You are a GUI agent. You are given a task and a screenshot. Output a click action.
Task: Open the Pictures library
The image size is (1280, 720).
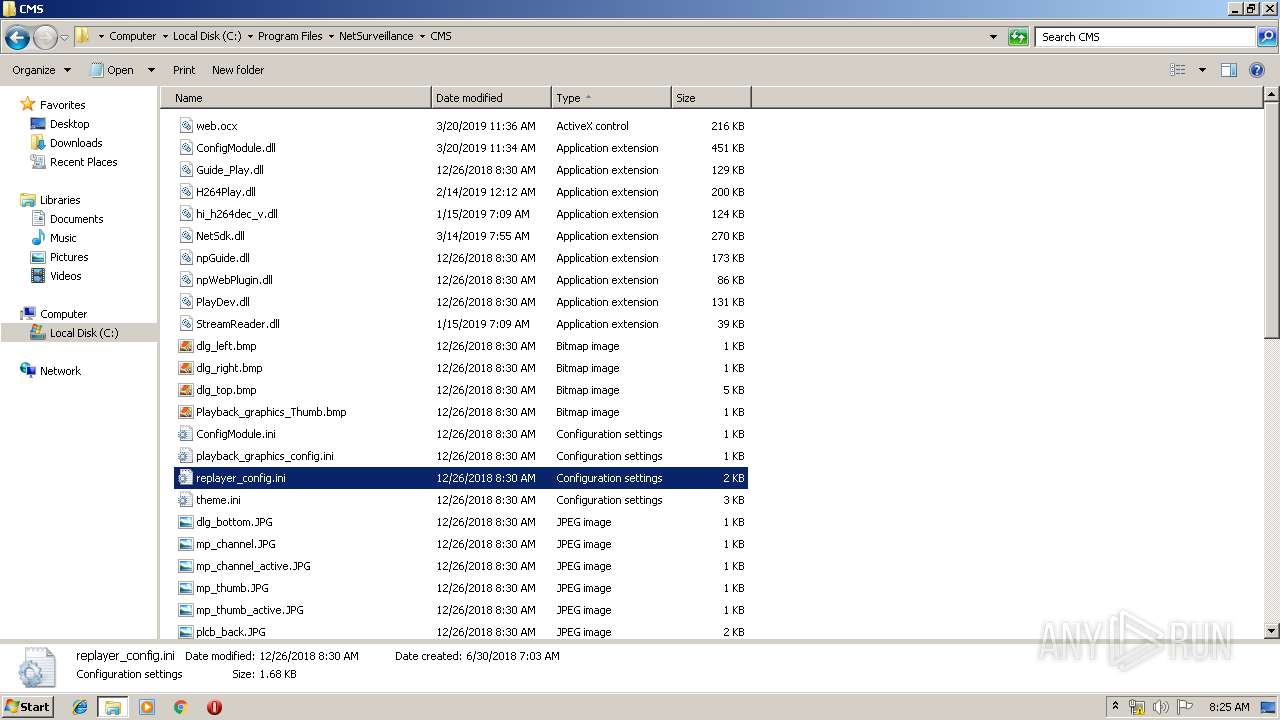[x=69, y=257]
